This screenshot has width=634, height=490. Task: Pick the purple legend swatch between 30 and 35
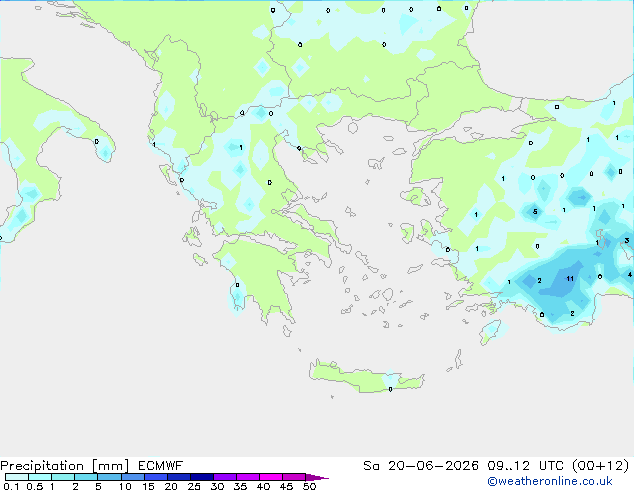coord(225,477)
